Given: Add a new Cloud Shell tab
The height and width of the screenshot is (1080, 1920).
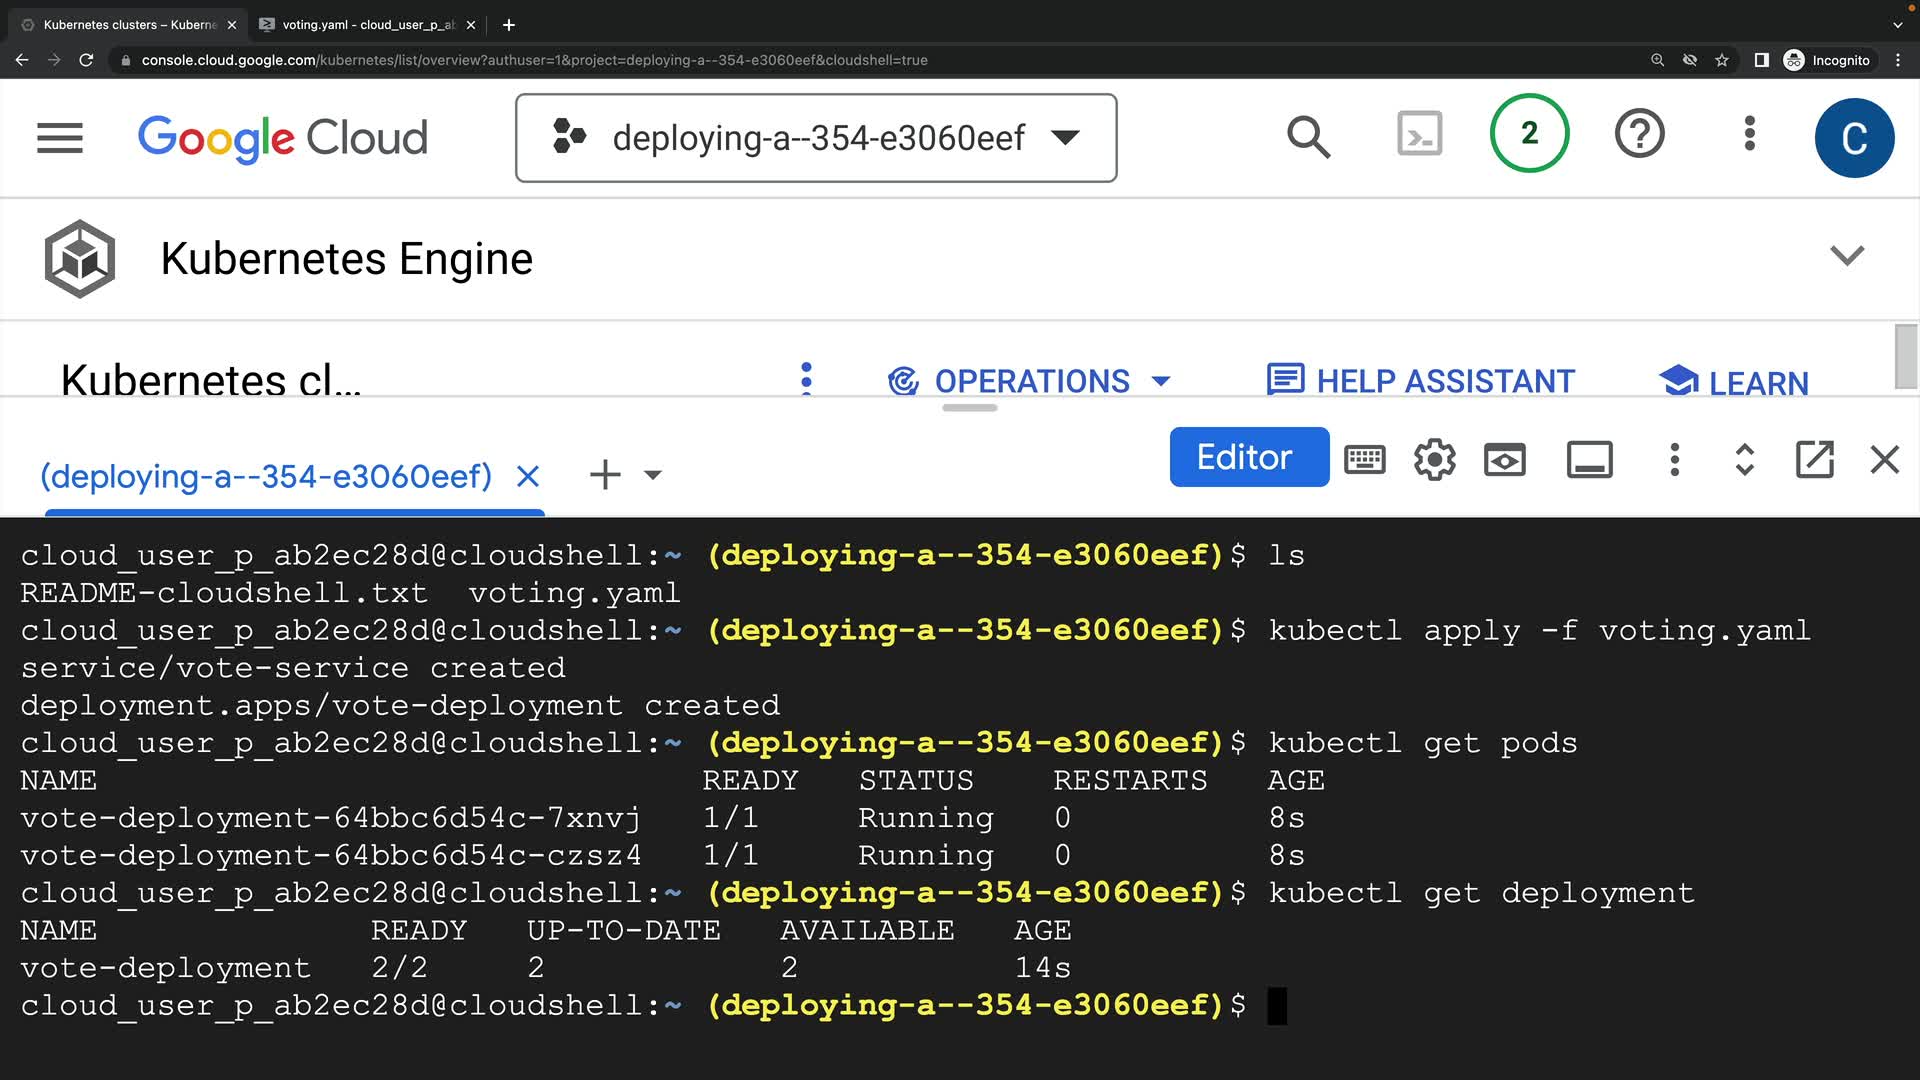Looking at the screenshot, I should click(x=605, y=475).
